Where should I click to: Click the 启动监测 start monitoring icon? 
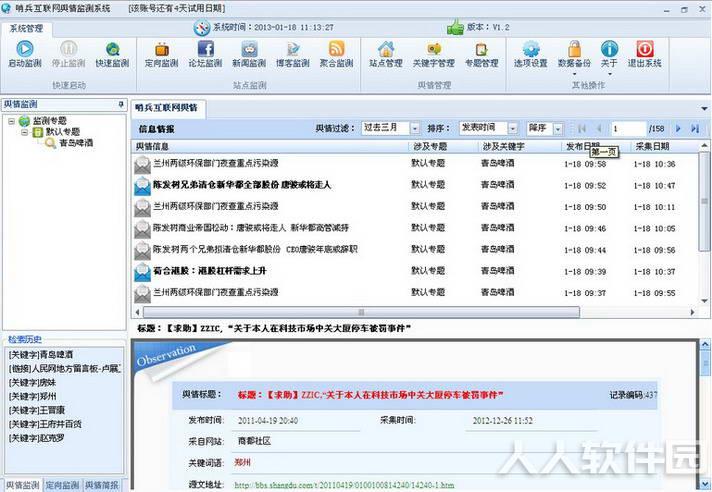pos(25,49)
